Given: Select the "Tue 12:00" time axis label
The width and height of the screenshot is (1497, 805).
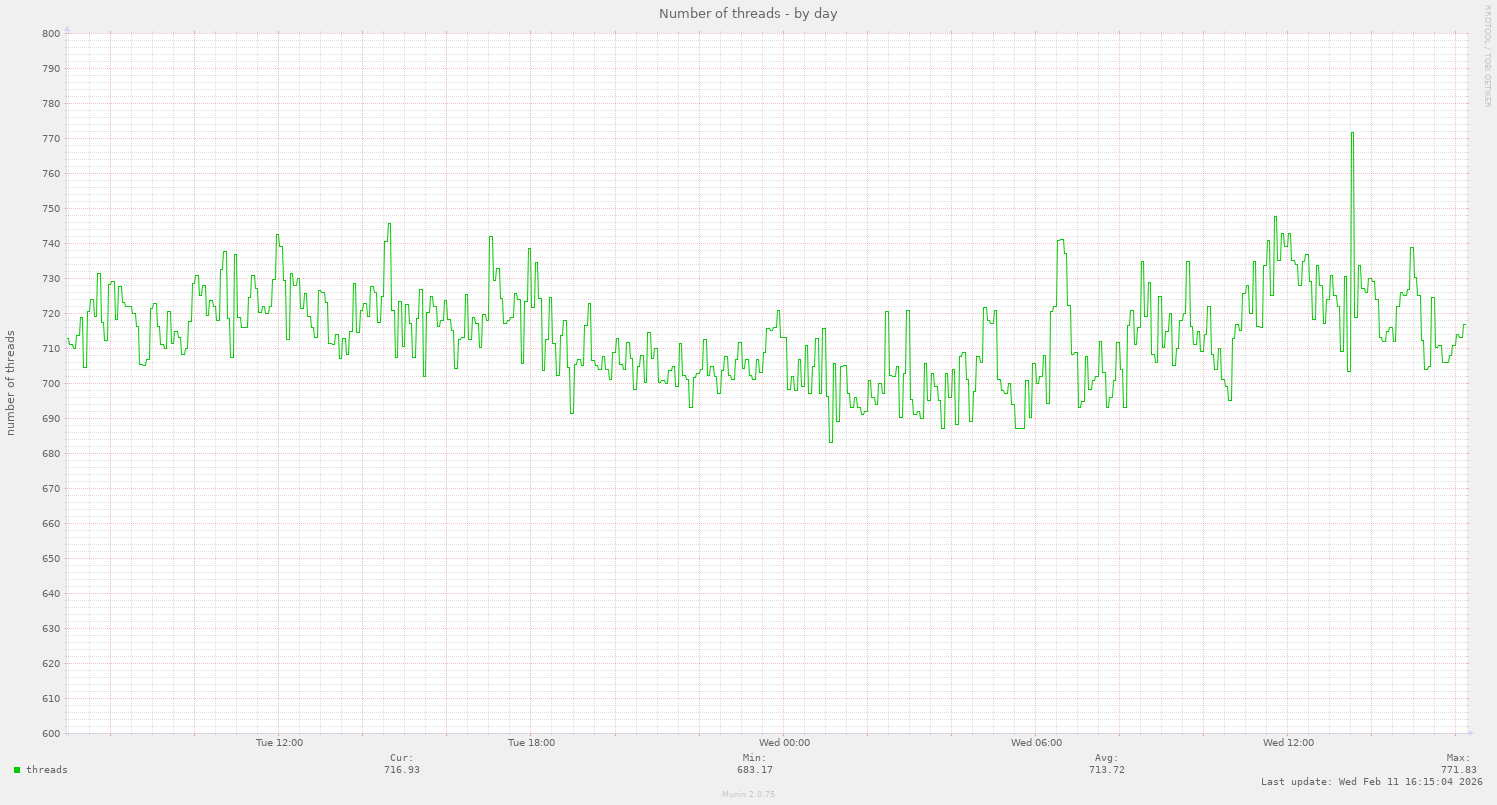Looking at the screenshot, I should 279,743.
